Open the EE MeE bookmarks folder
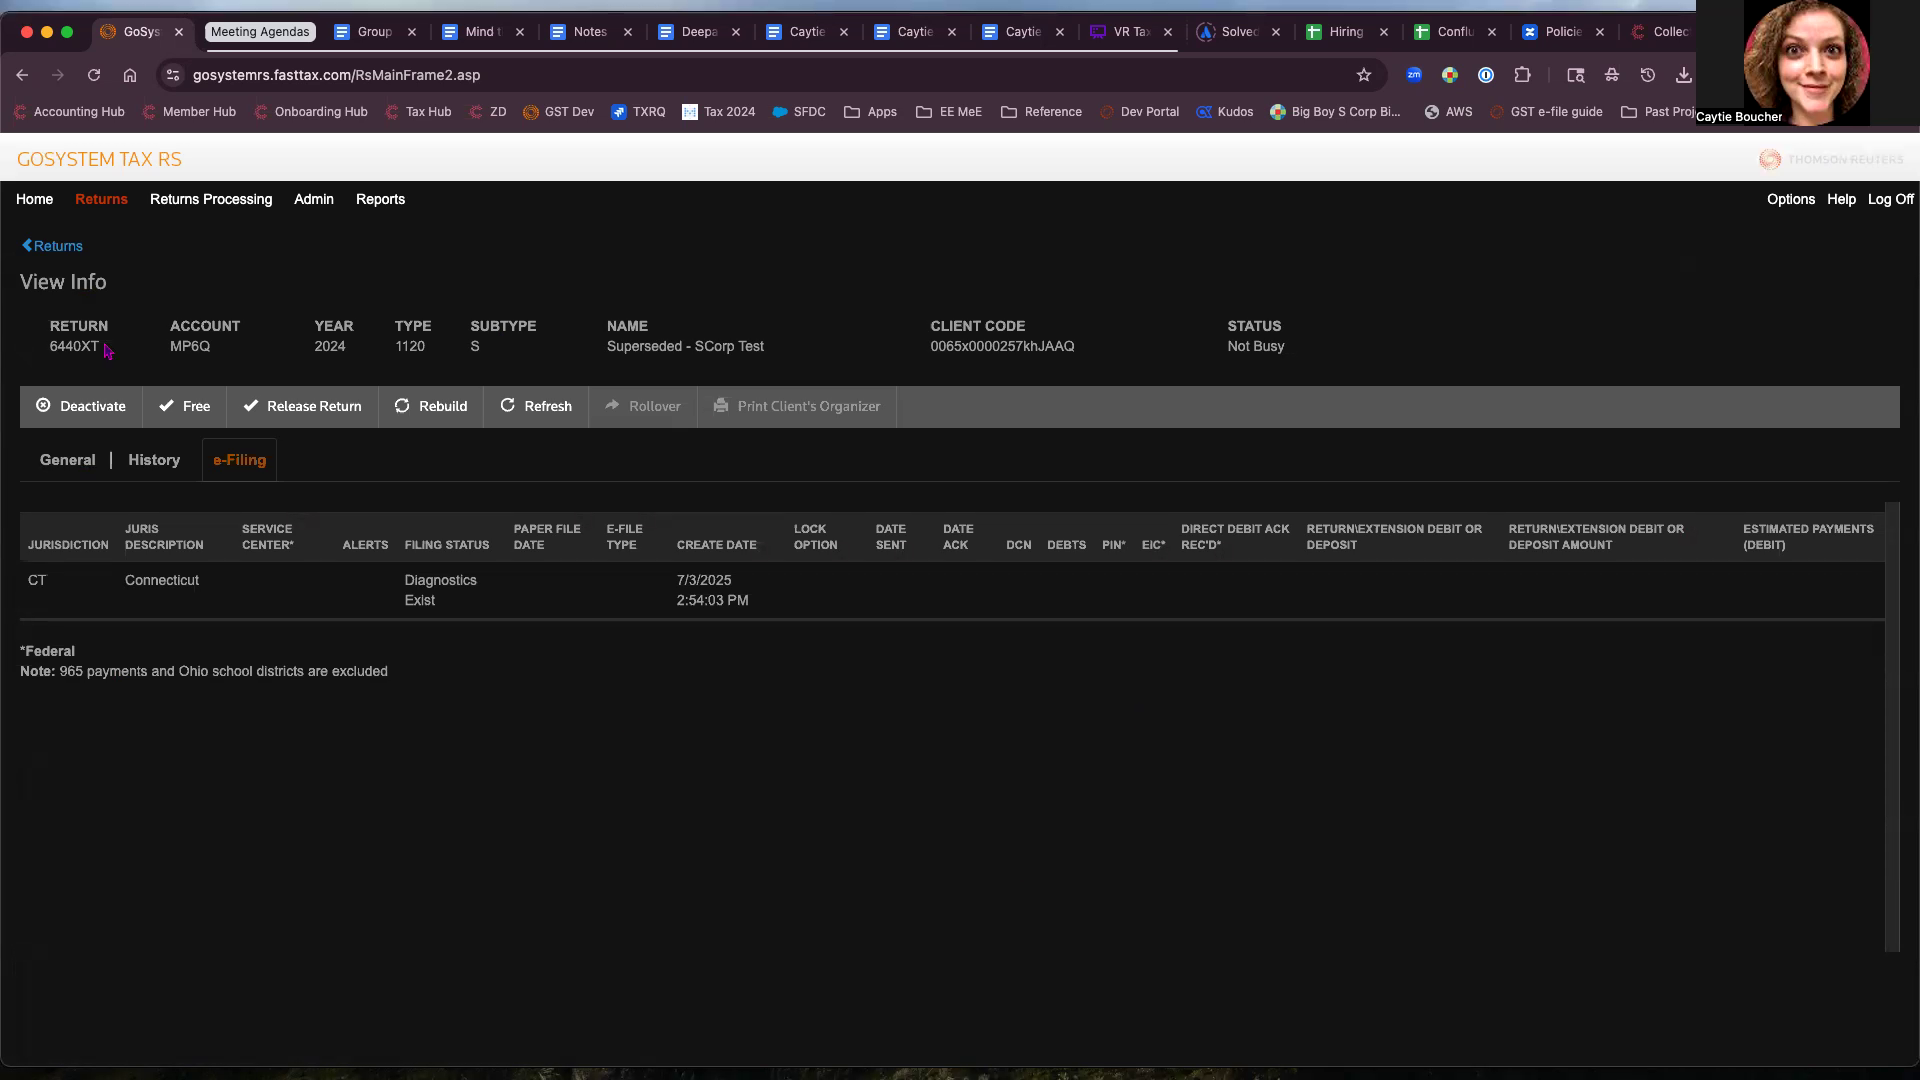Viewport: 1920px width, 1080px height. point(949,112)
